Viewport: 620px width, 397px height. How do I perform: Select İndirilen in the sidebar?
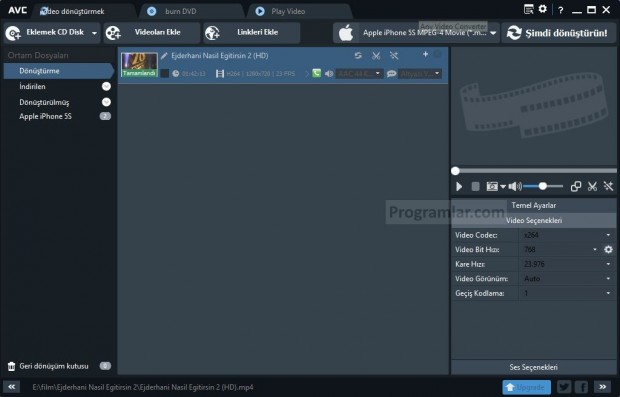(x=32, y=86)
